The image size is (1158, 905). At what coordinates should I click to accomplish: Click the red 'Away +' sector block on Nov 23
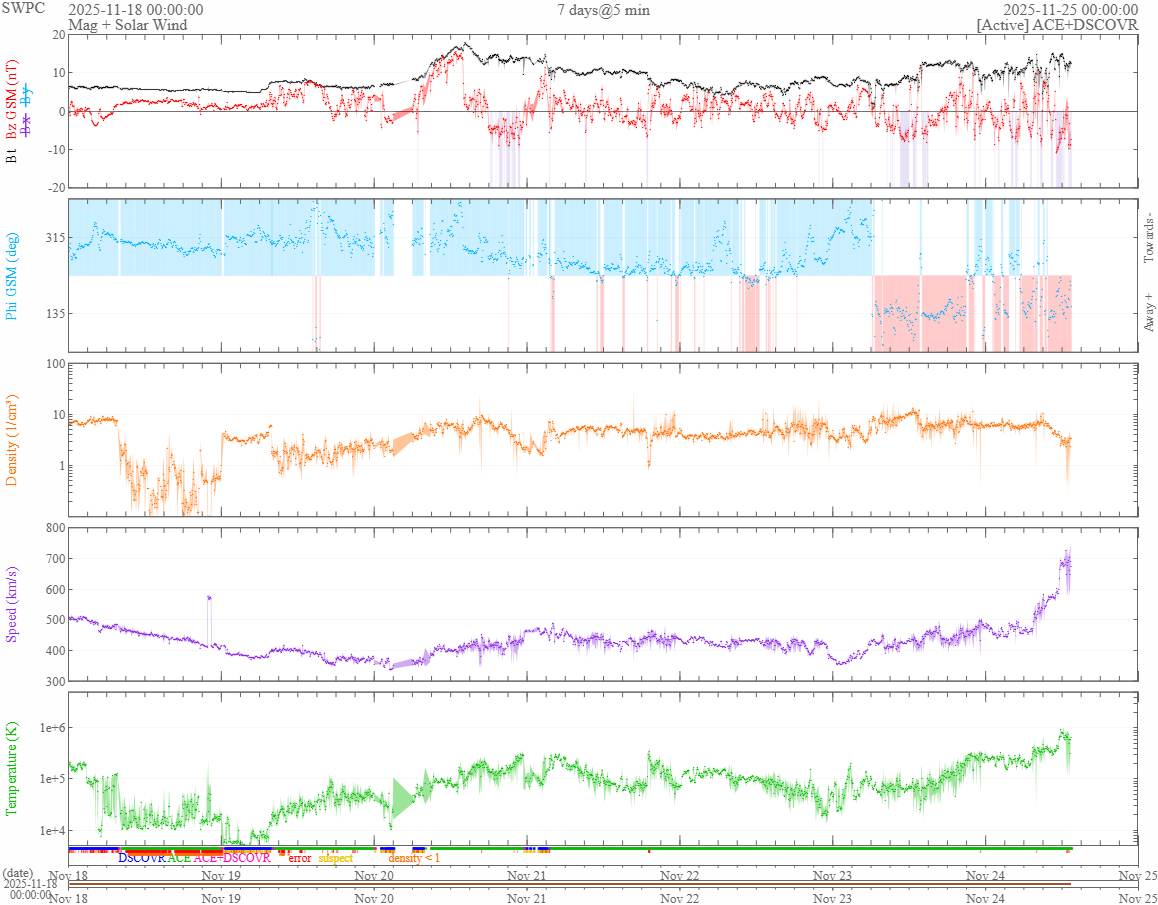point(919,313)
